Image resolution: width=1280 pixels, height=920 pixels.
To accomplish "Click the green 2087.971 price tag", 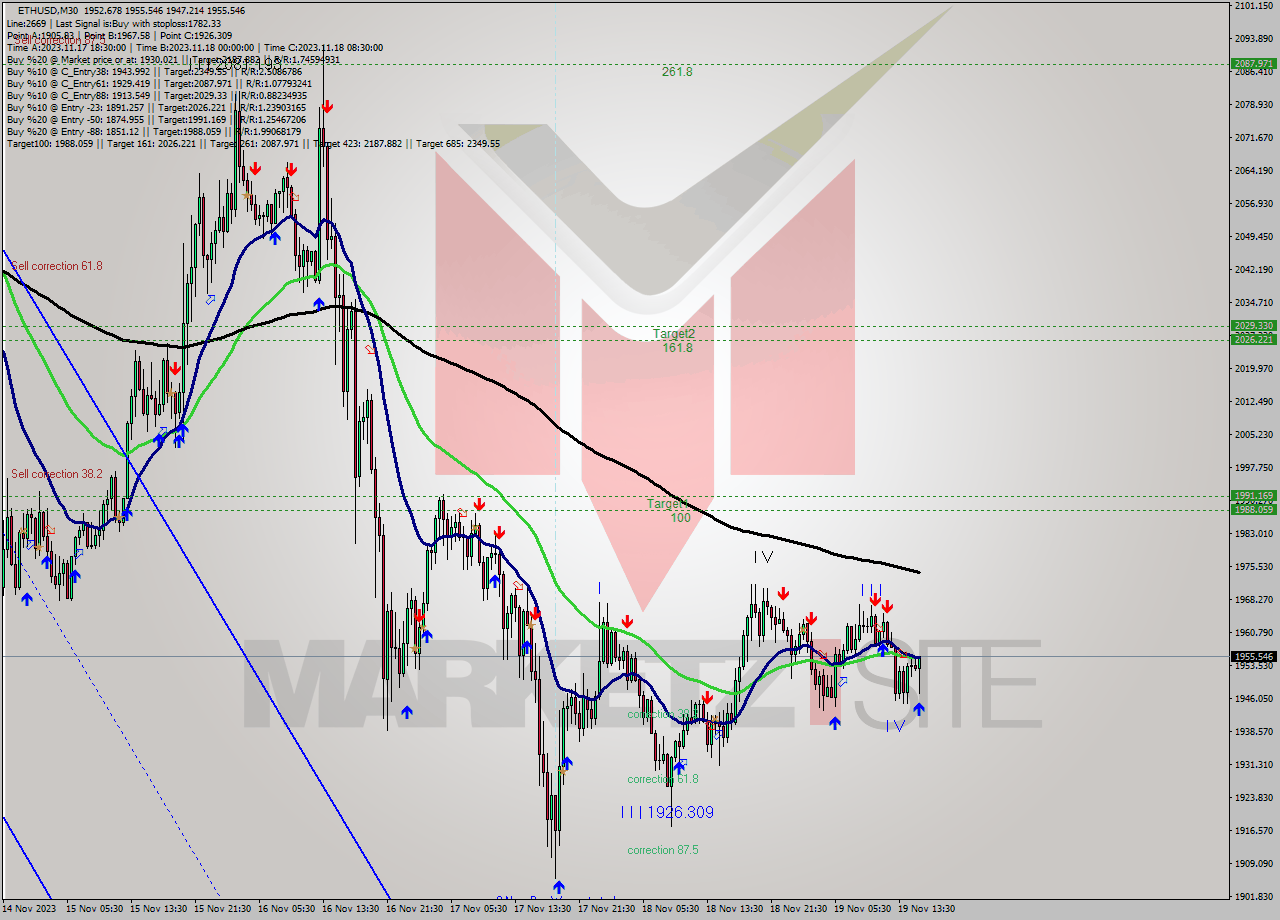I will point(1253,63).
